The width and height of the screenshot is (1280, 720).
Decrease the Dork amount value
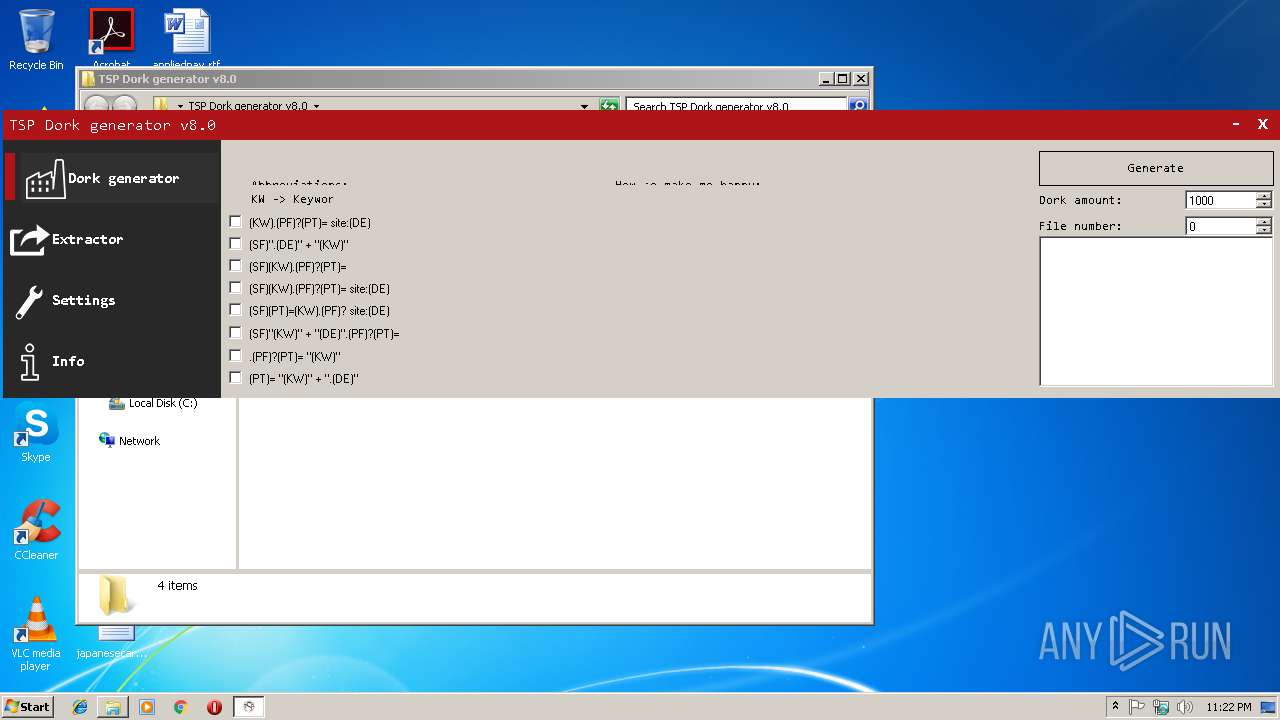click(x=1264, y=204)
